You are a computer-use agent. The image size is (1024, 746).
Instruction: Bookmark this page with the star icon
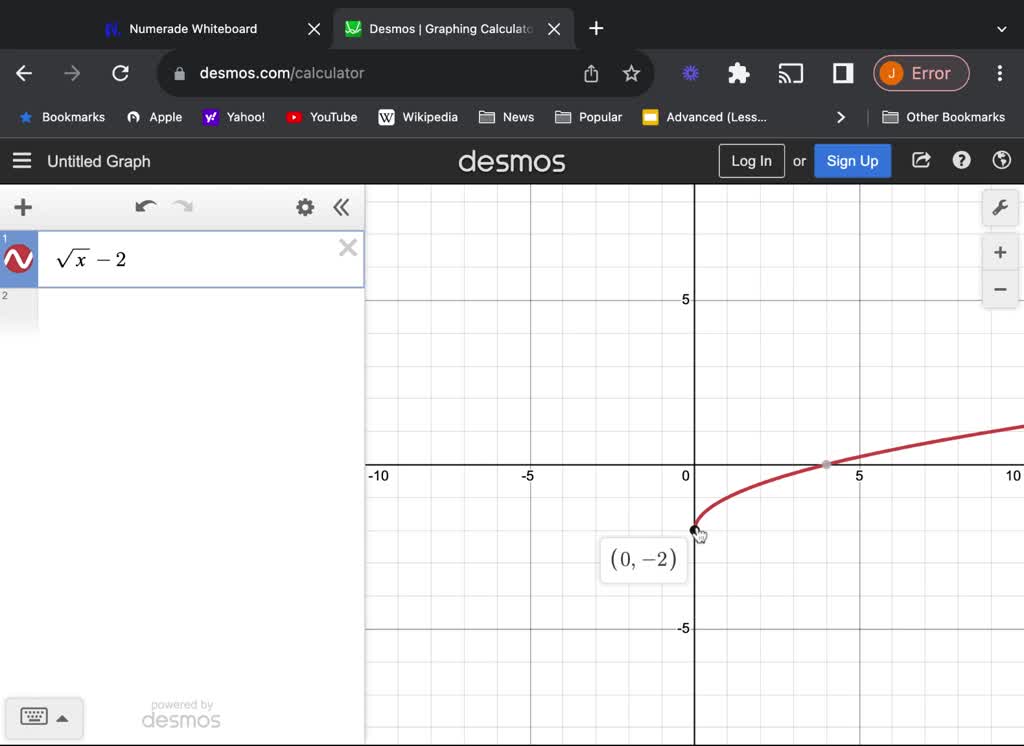631,73
